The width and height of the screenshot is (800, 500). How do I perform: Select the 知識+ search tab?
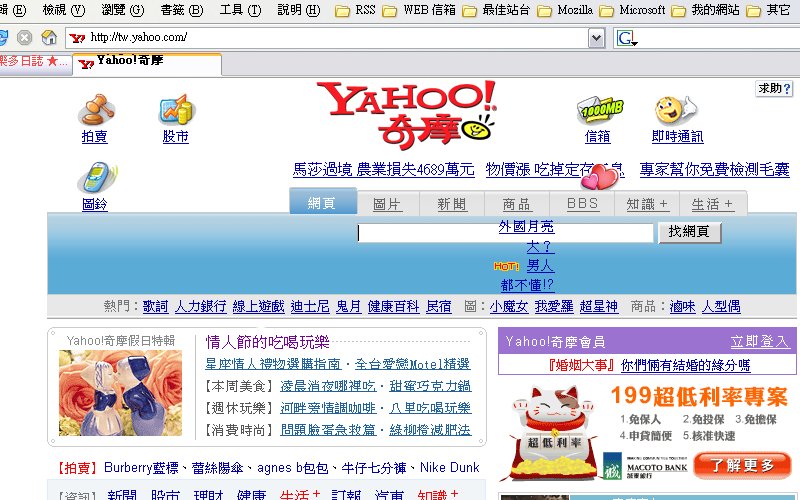coord(647,204)
